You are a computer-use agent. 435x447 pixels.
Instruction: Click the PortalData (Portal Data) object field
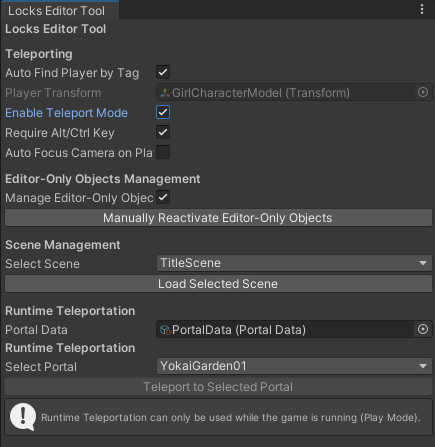pyautogui.click(x=294, y=330)
